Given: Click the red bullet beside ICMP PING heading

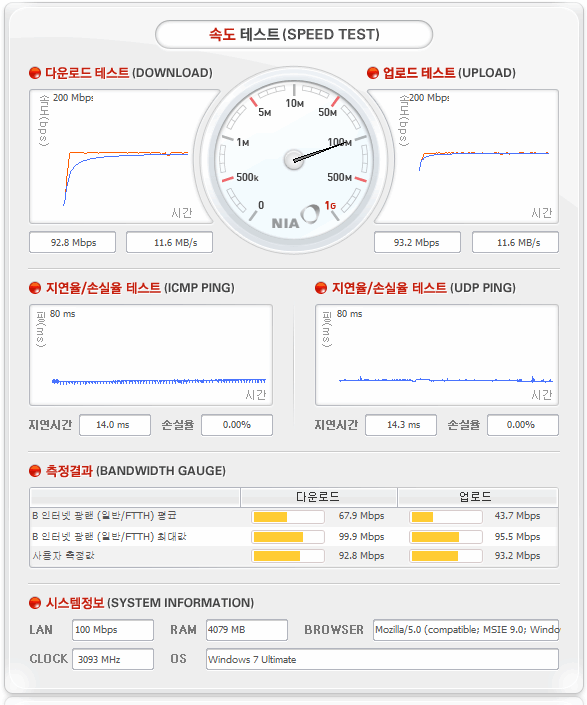Looking at the screenshot, I should click(x=35, y=288).
